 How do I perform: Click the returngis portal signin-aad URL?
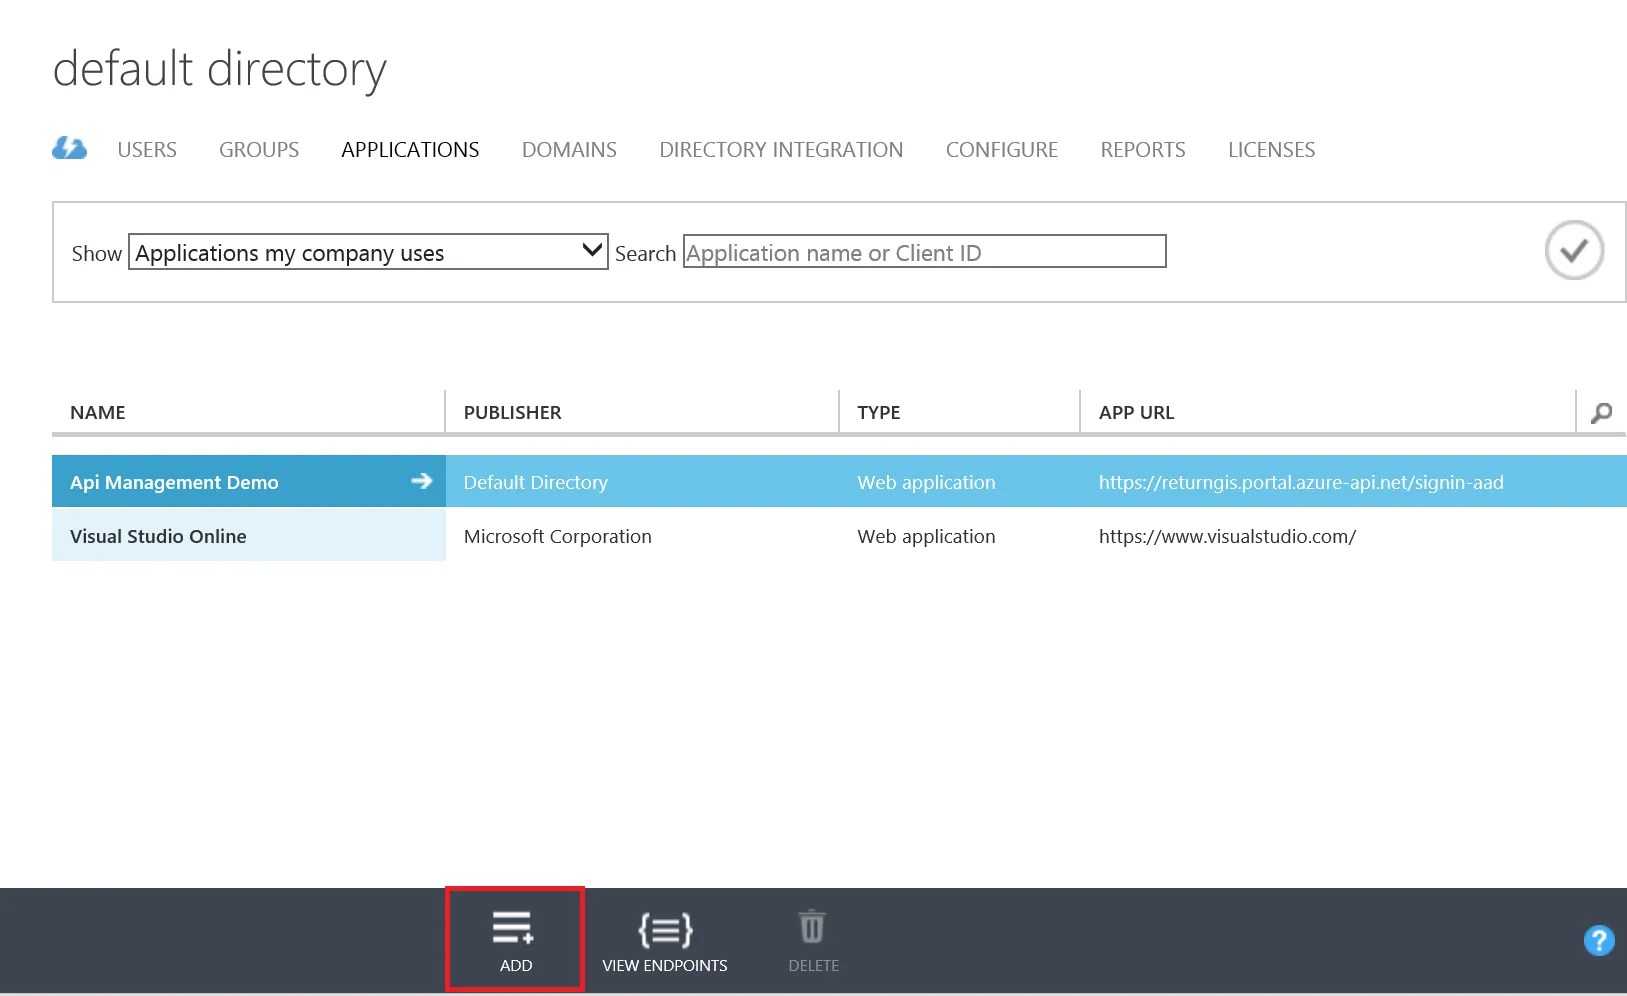tap(1301, 482)
